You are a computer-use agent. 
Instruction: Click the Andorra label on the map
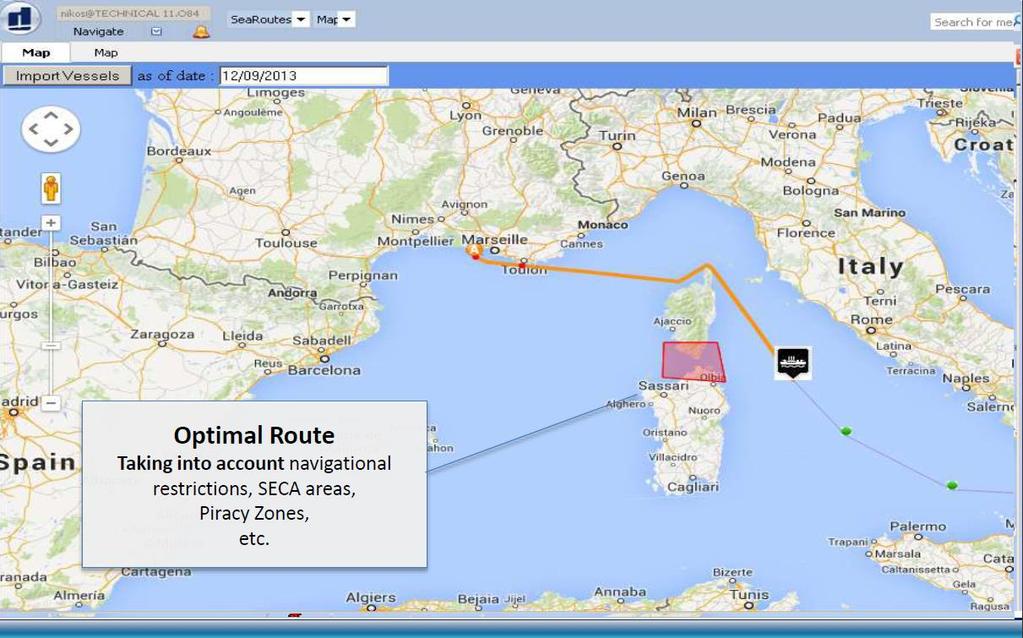click(x=292, y=293)
